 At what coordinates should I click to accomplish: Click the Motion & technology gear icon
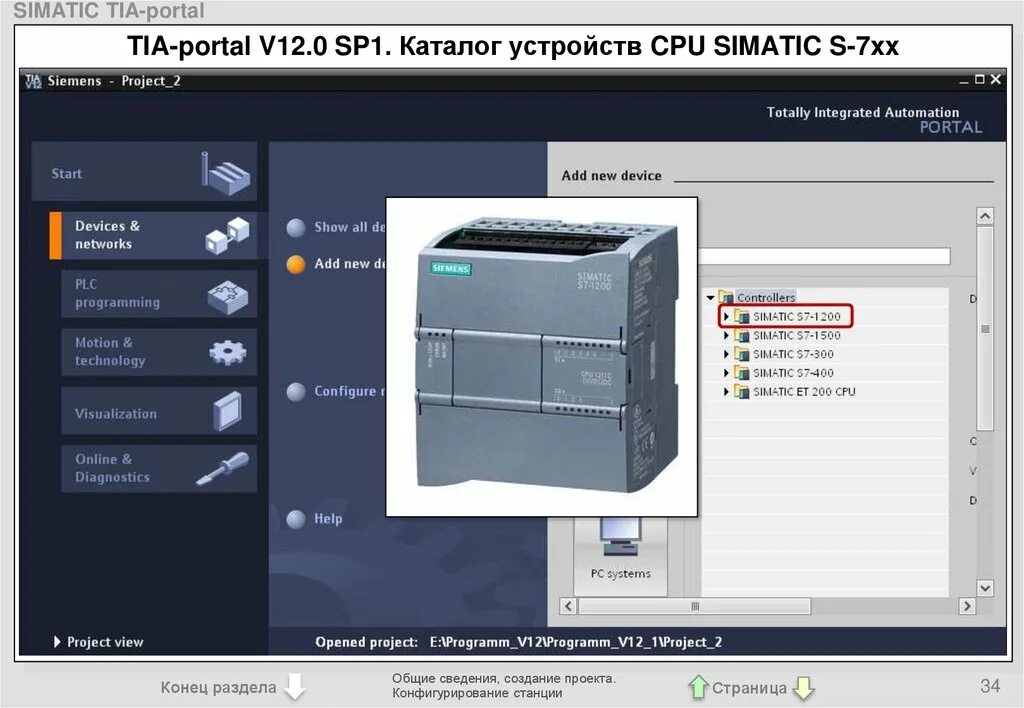[x=227, y=353]
